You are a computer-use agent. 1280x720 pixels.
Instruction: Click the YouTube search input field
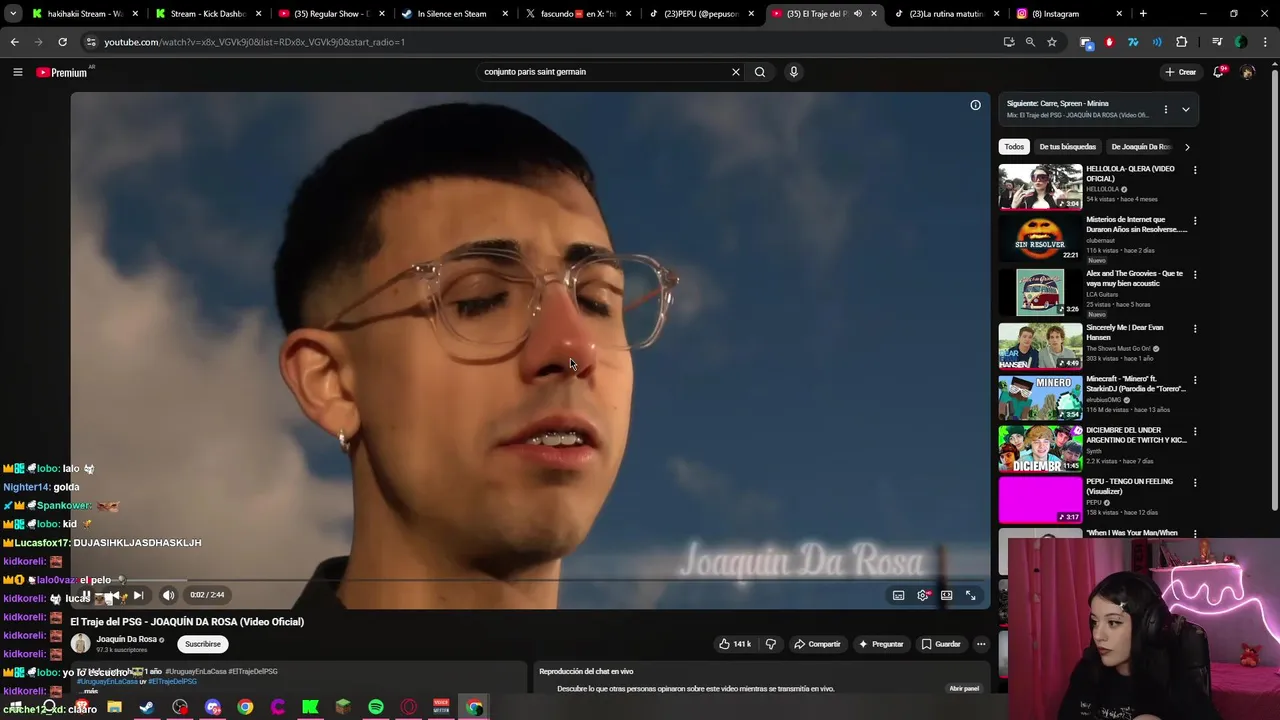pos(605,72)
